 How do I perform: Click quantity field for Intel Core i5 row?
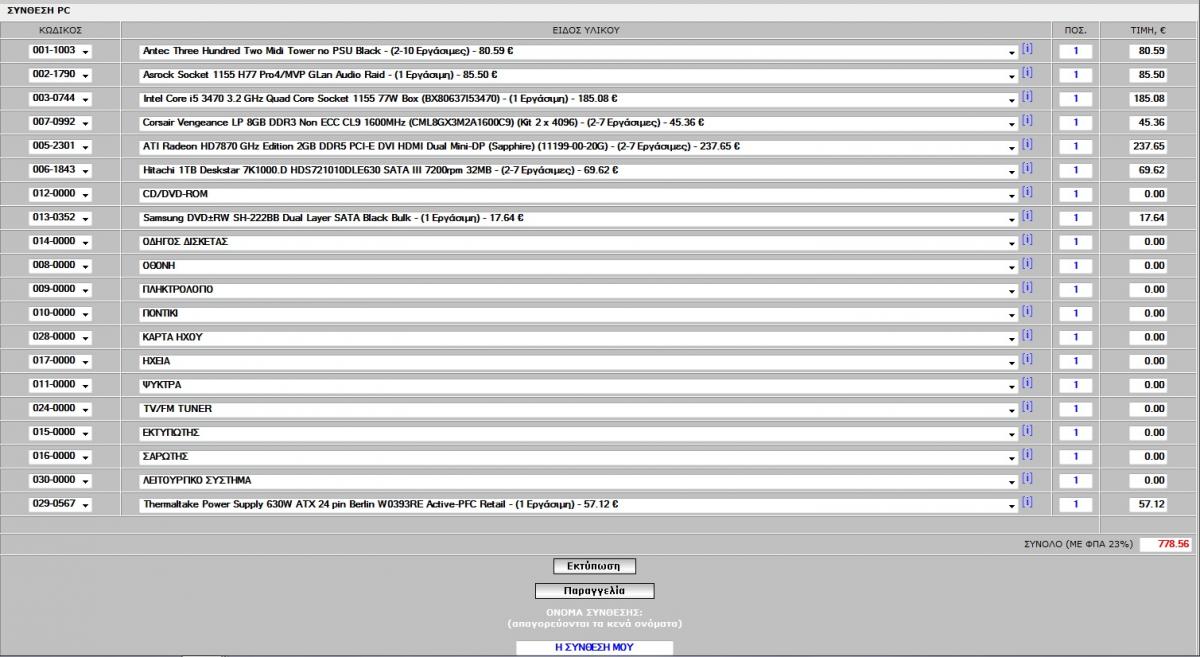[x=1076, y=99]
